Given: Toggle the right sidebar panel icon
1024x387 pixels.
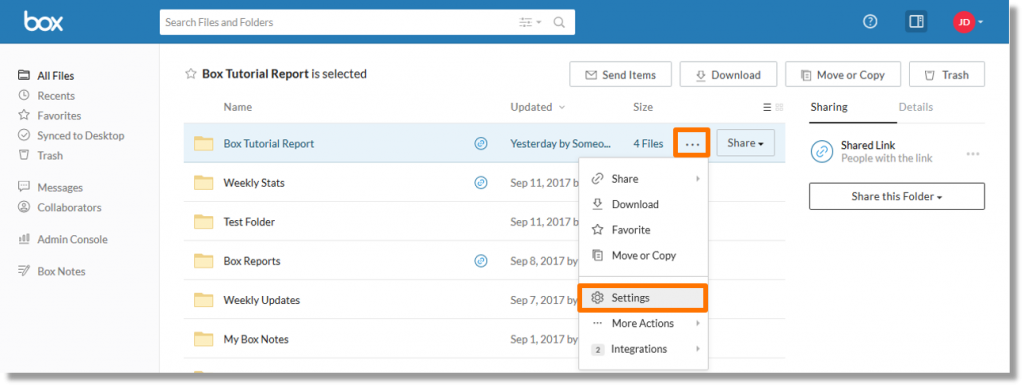Looking at the screenshot, I should tap(916, 22).
